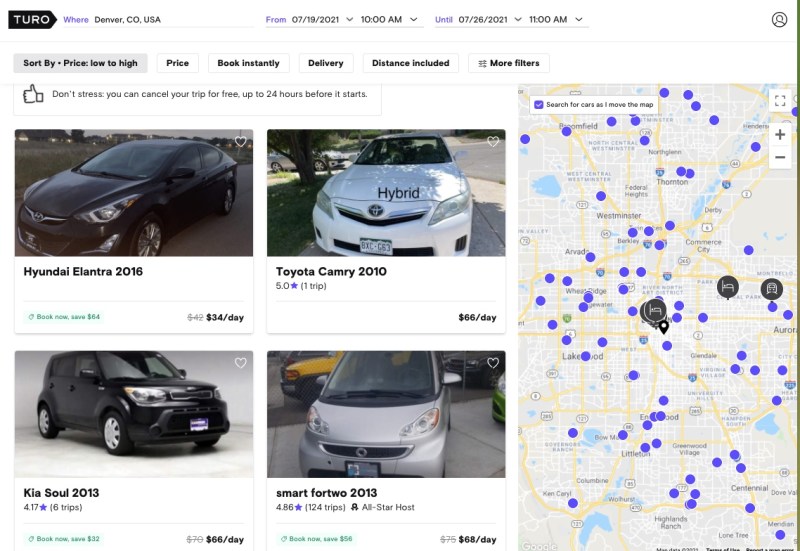Open the Kia Soul 2013 listing title
The width and height of the screenshot is (800, 551).
click(x=61, y=493)
